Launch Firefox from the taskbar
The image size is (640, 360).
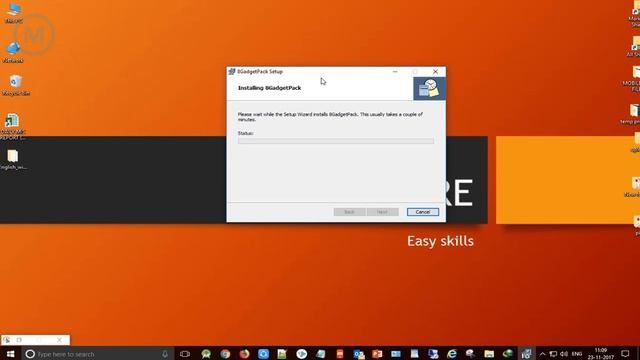tap(244, 354)
